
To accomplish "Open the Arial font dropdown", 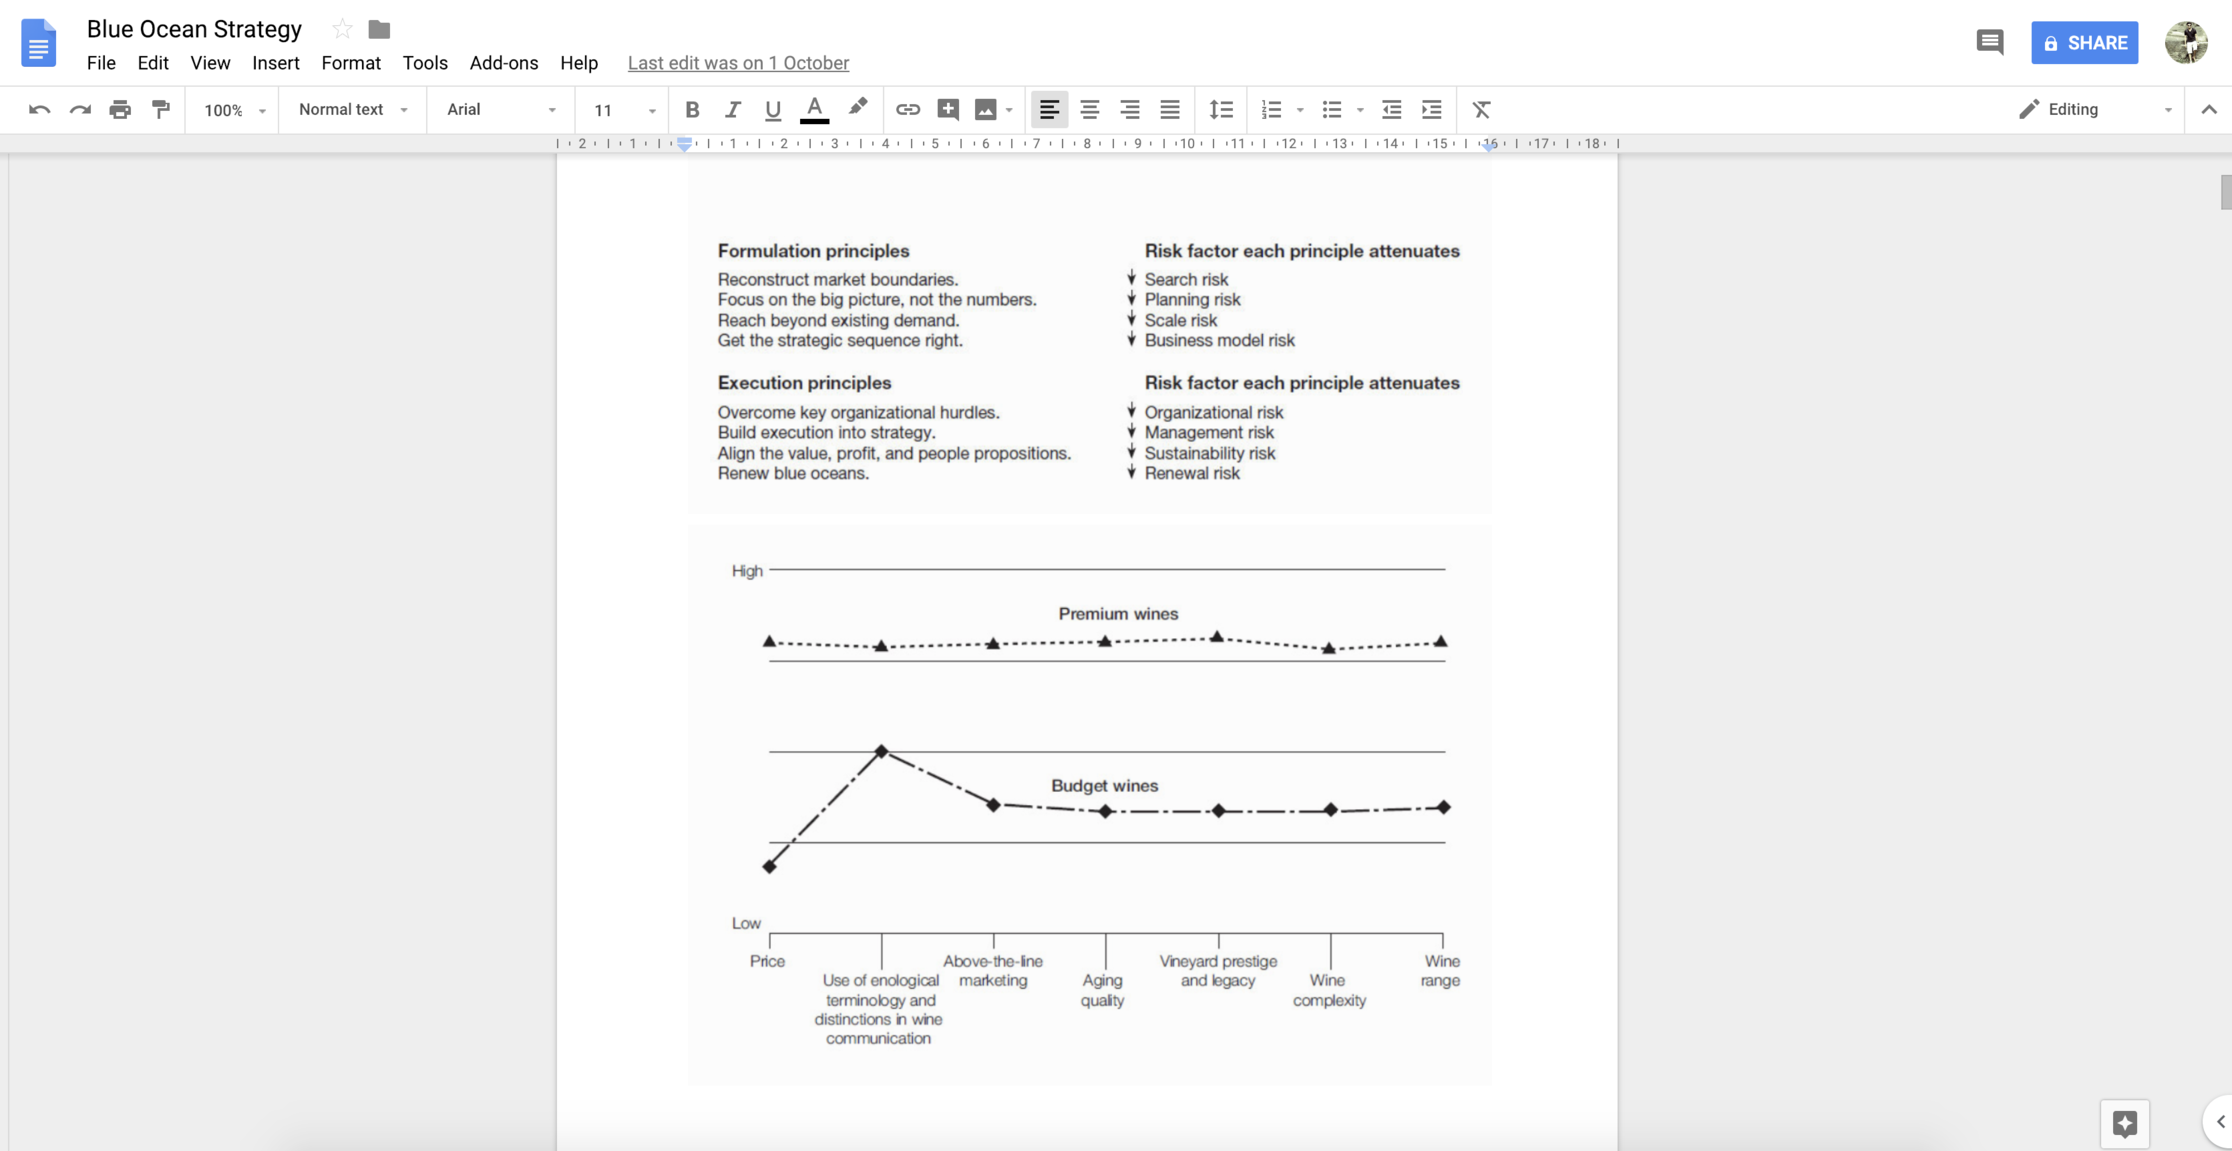I will pos(500,110).
